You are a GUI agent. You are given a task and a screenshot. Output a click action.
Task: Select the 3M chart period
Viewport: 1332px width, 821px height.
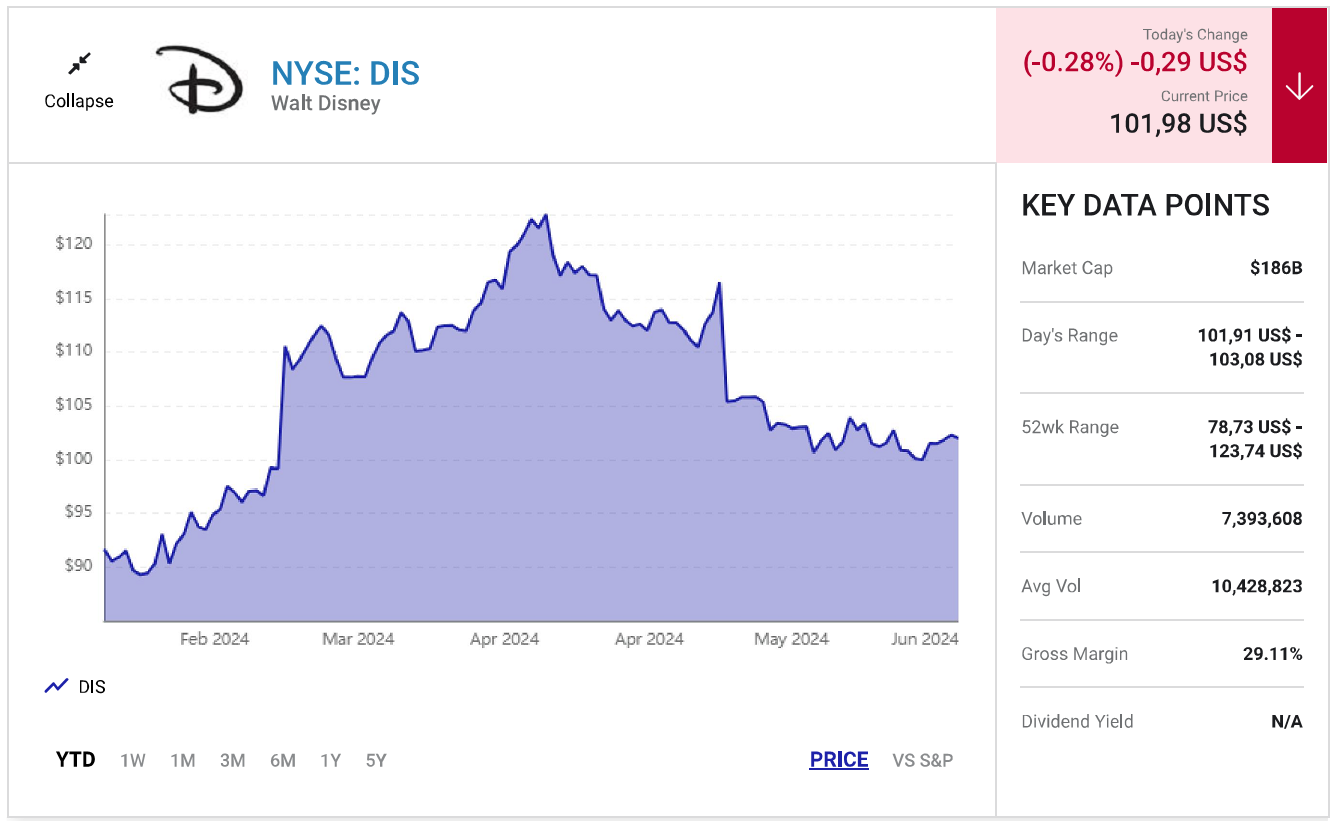[x=232, y=760]
